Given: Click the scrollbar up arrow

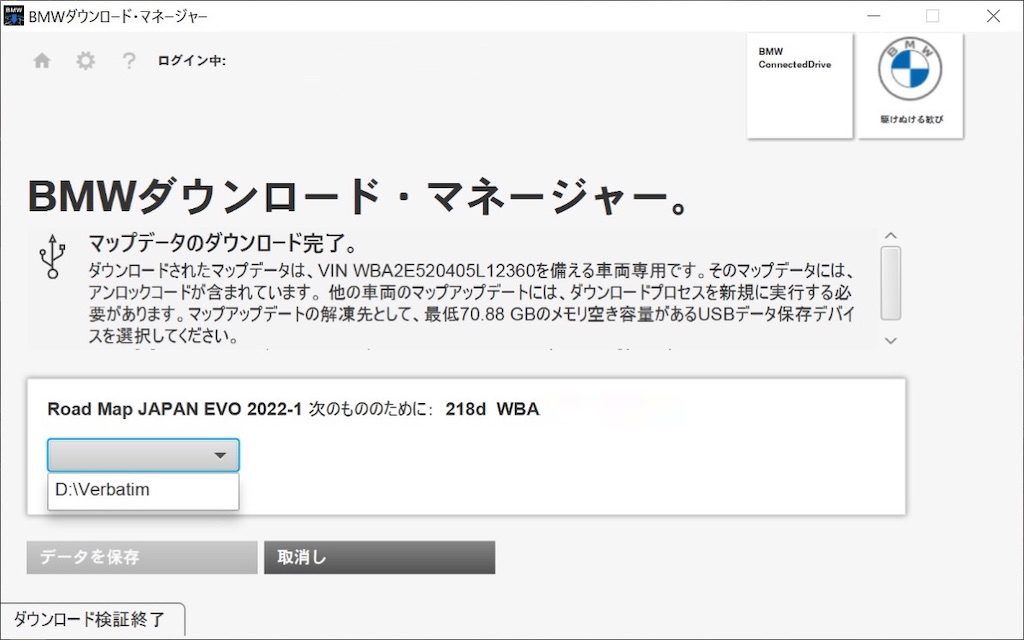Looking at the screenshot, I should 890,234.
